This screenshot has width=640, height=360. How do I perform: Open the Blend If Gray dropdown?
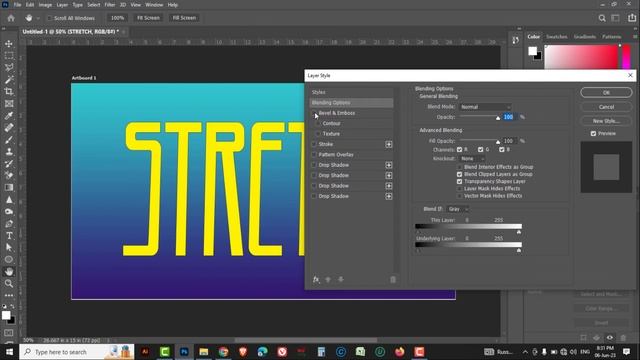[458, 209]
